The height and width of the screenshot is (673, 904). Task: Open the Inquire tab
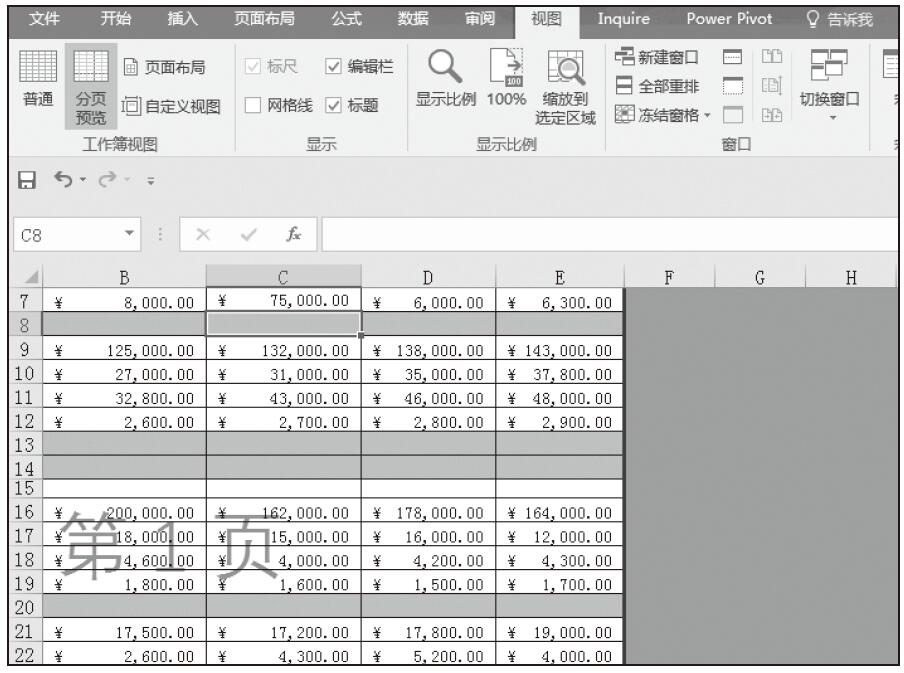tap(624, 19)
